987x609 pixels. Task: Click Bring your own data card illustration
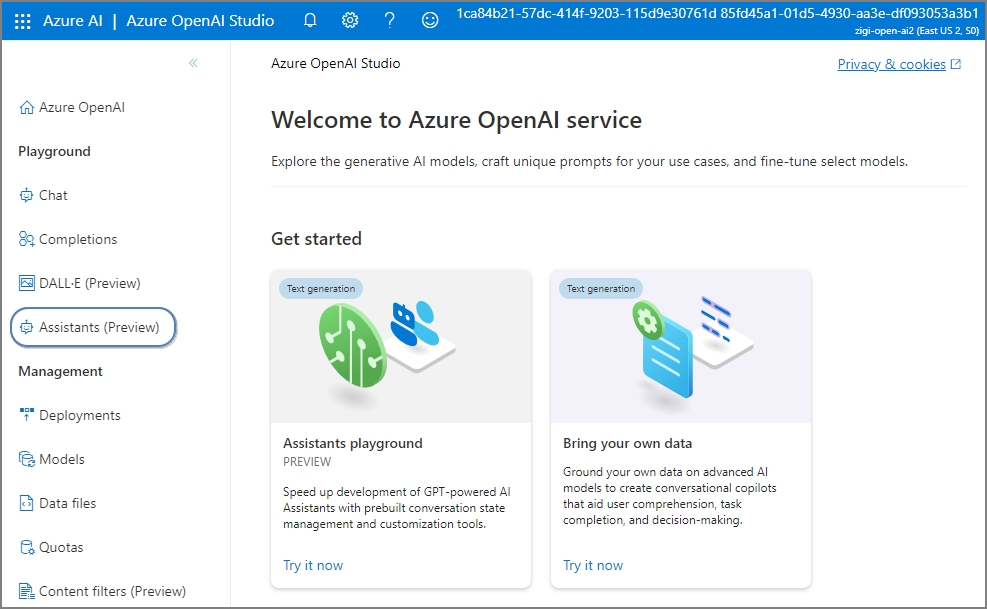click(681, 347)
